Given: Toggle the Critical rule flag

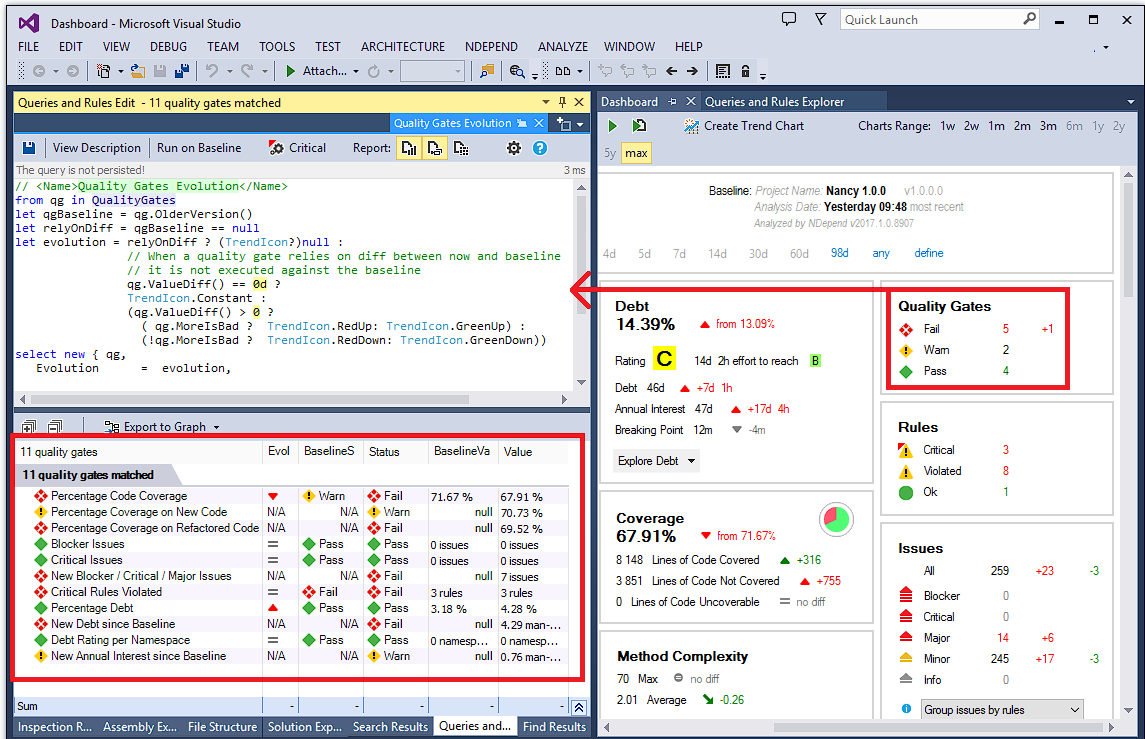Looking at the screenshot, I should point(297,148).
